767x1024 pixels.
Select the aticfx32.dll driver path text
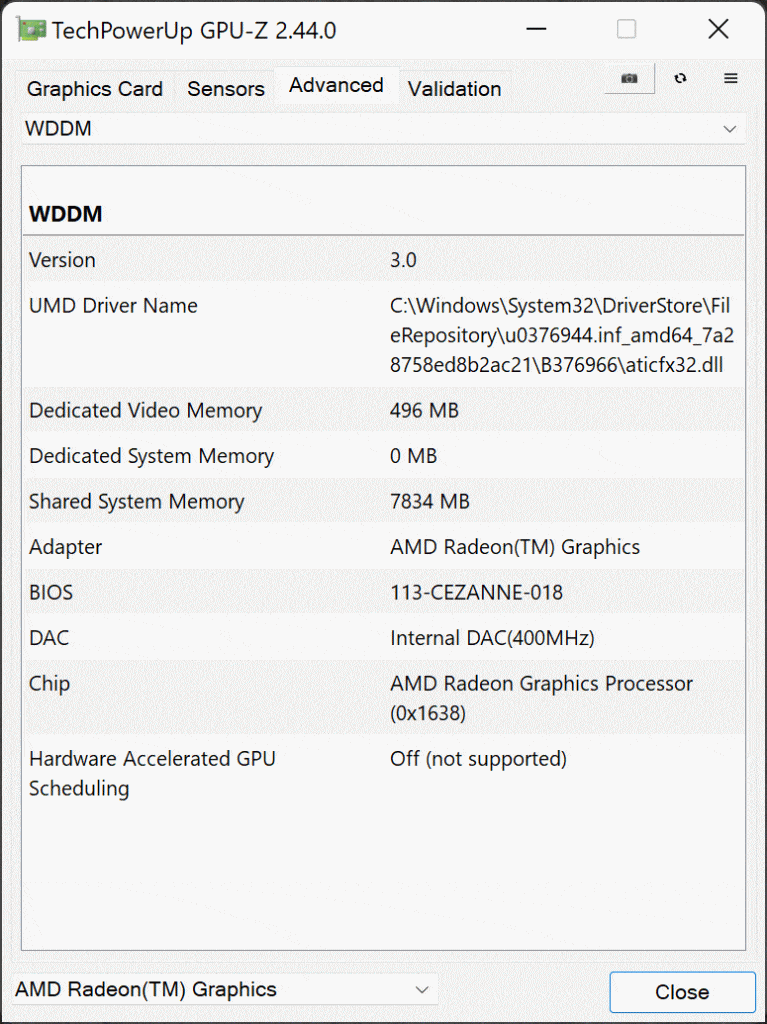(562, 335)
